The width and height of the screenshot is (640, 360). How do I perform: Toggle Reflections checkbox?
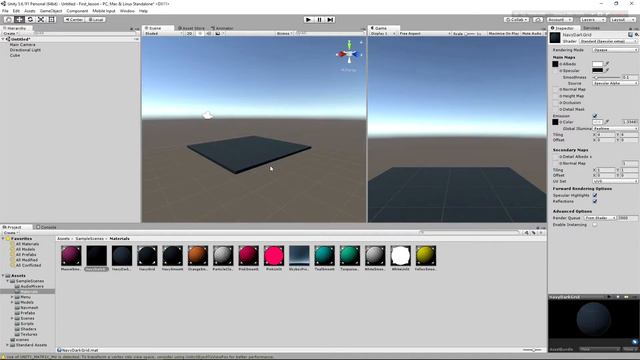595,201
